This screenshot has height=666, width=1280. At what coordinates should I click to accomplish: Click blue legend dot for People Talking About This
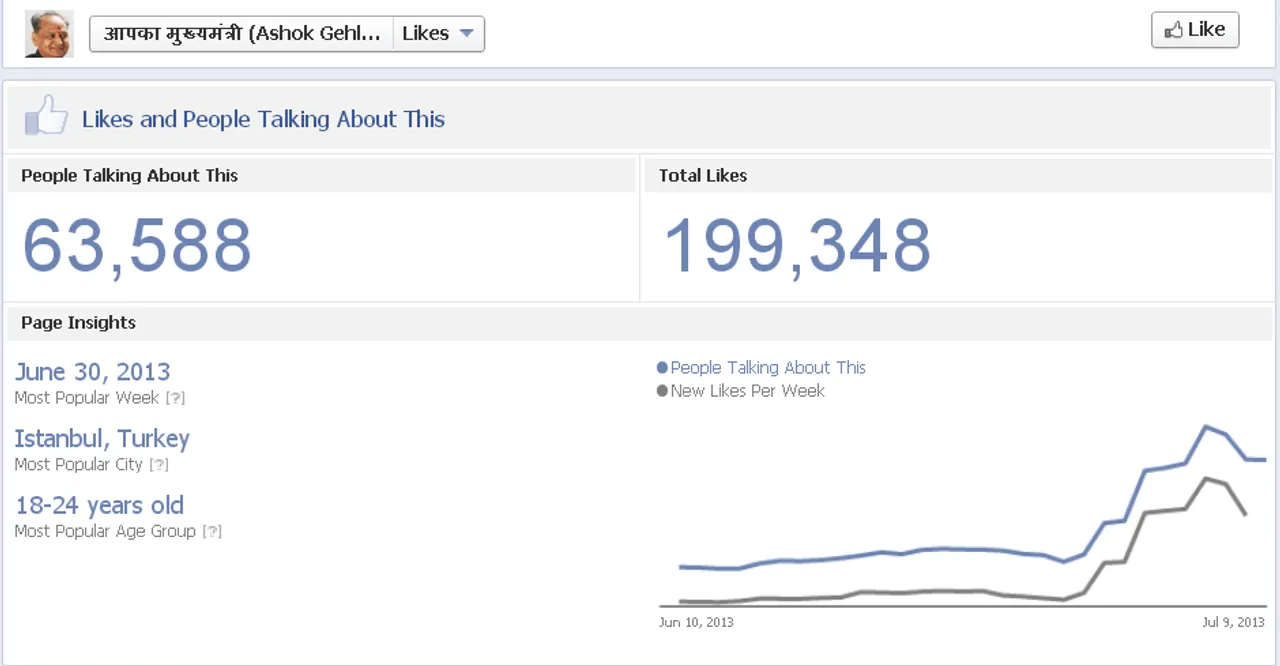click(x=662, y=368)
